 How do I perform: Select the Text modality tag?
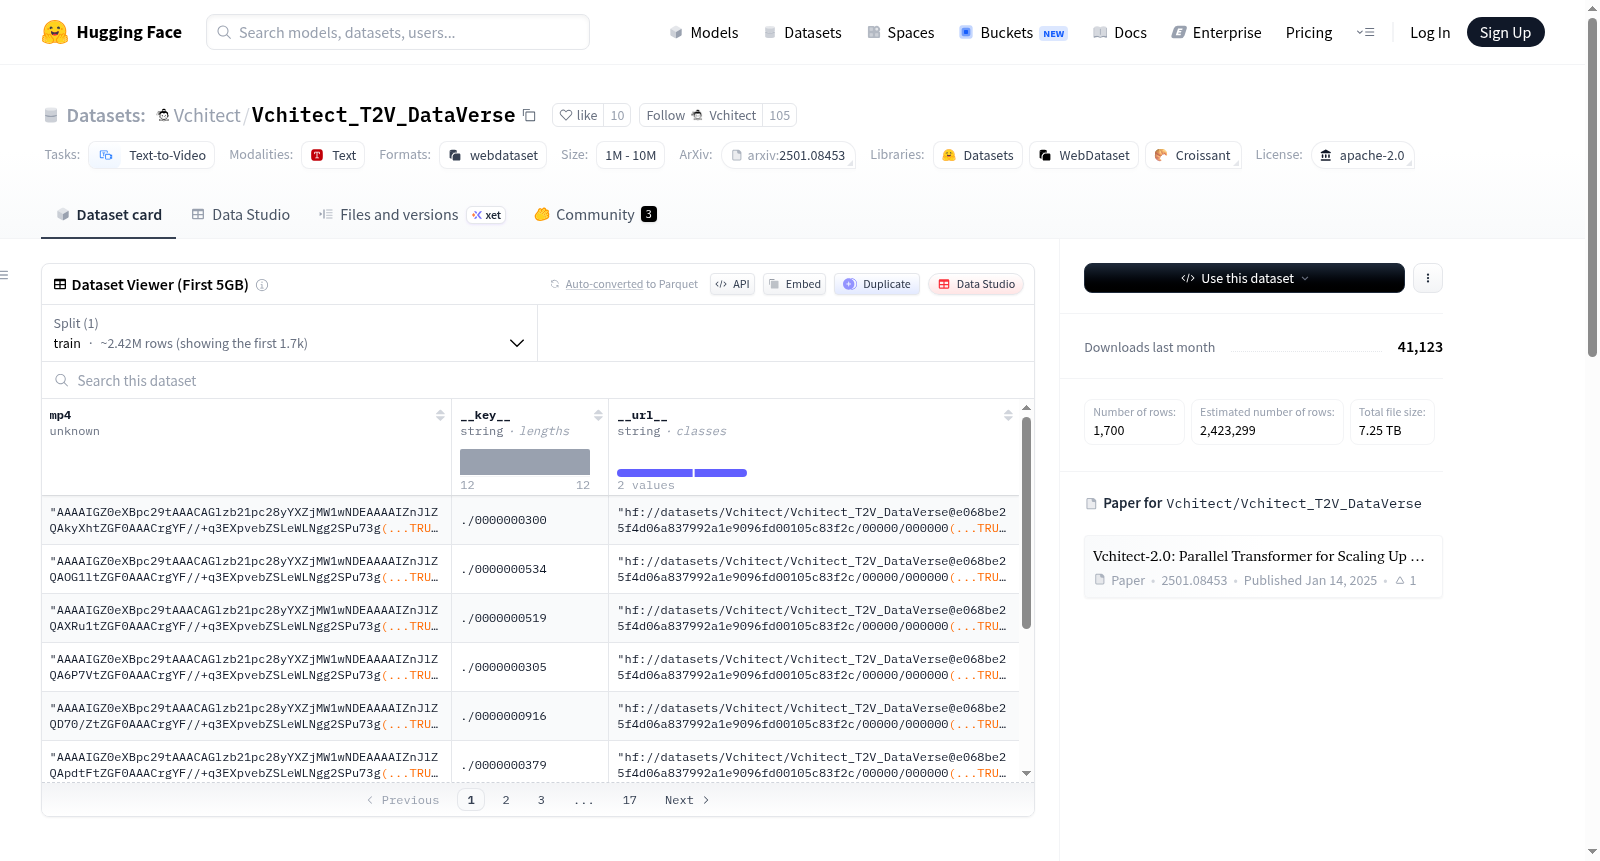[x=333, y=155]
